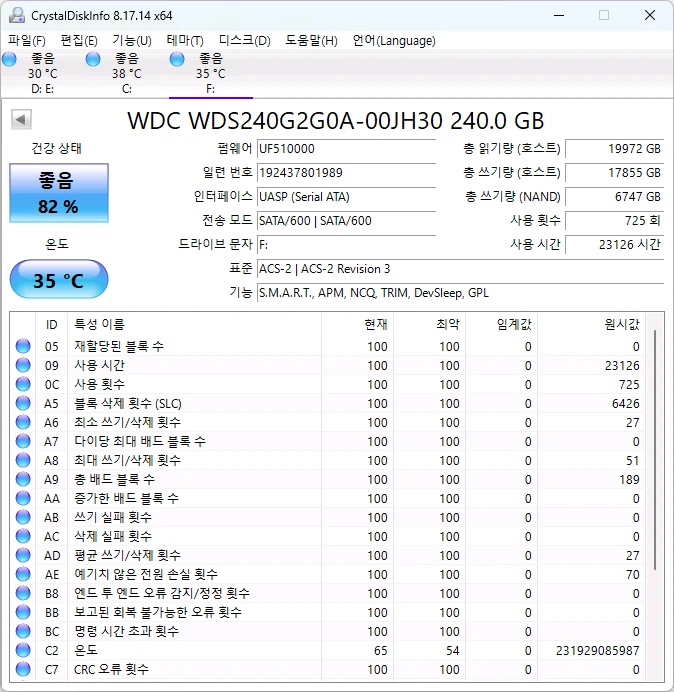Click the status icon of attribute 05

coord(23,346)
